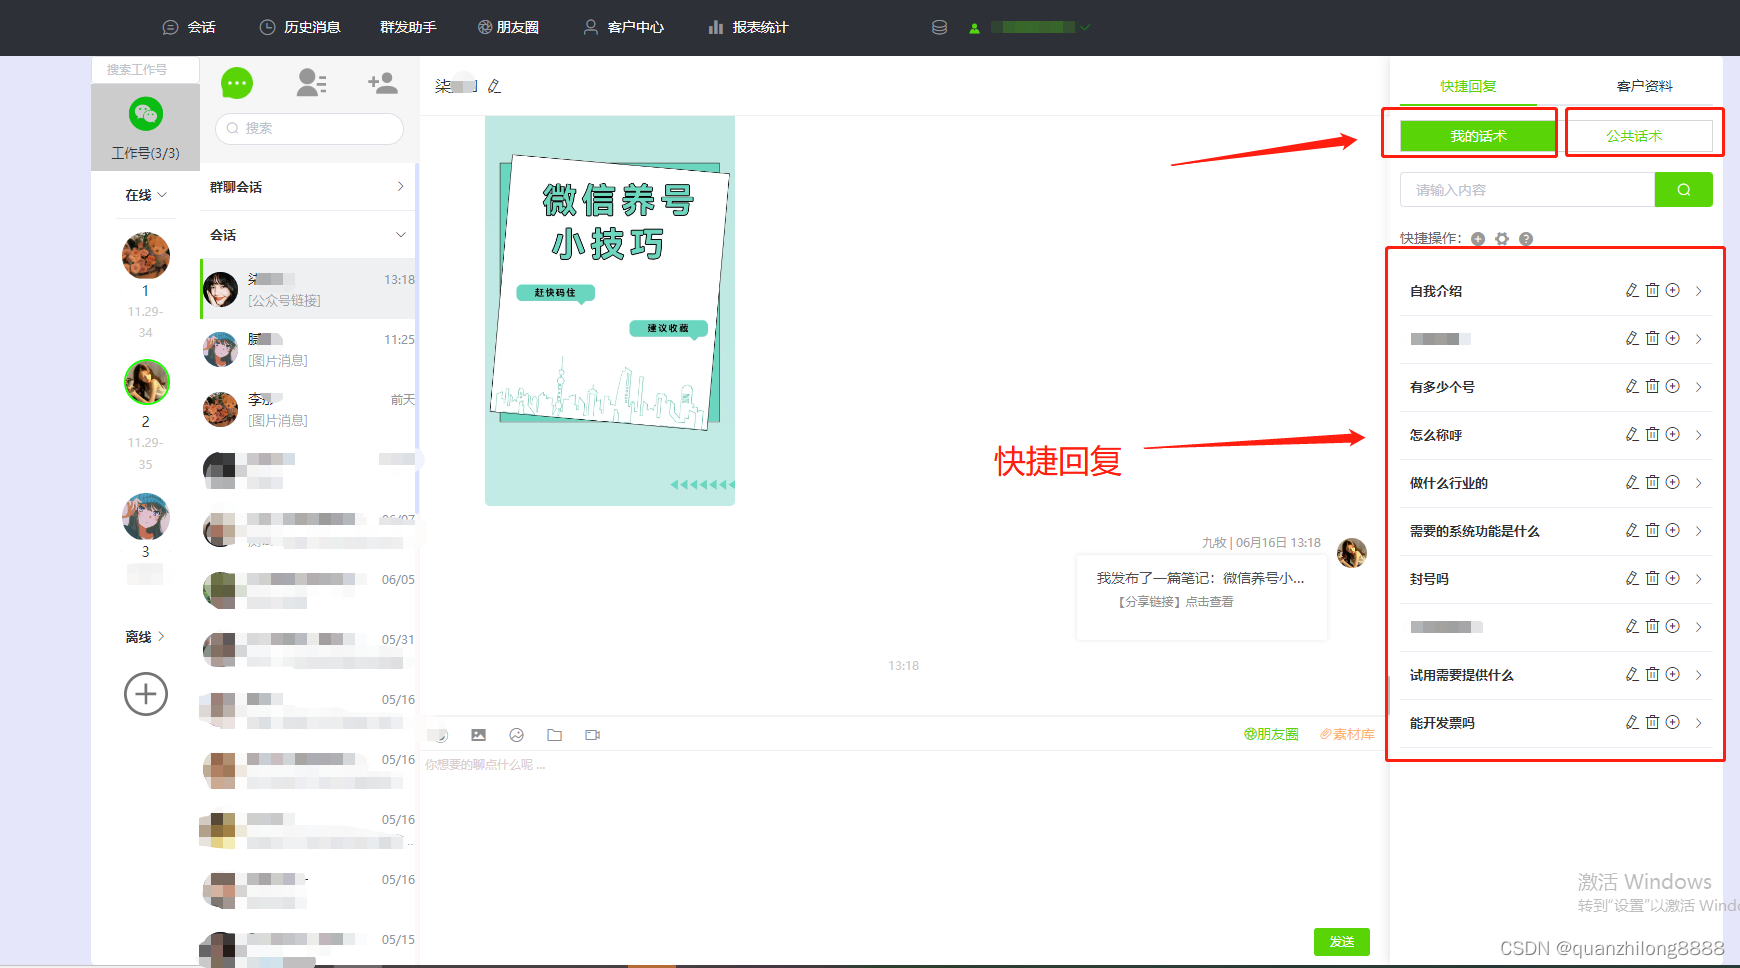
Task: Switch to the 快捷回复 tab
Action: pos(1468,86)
